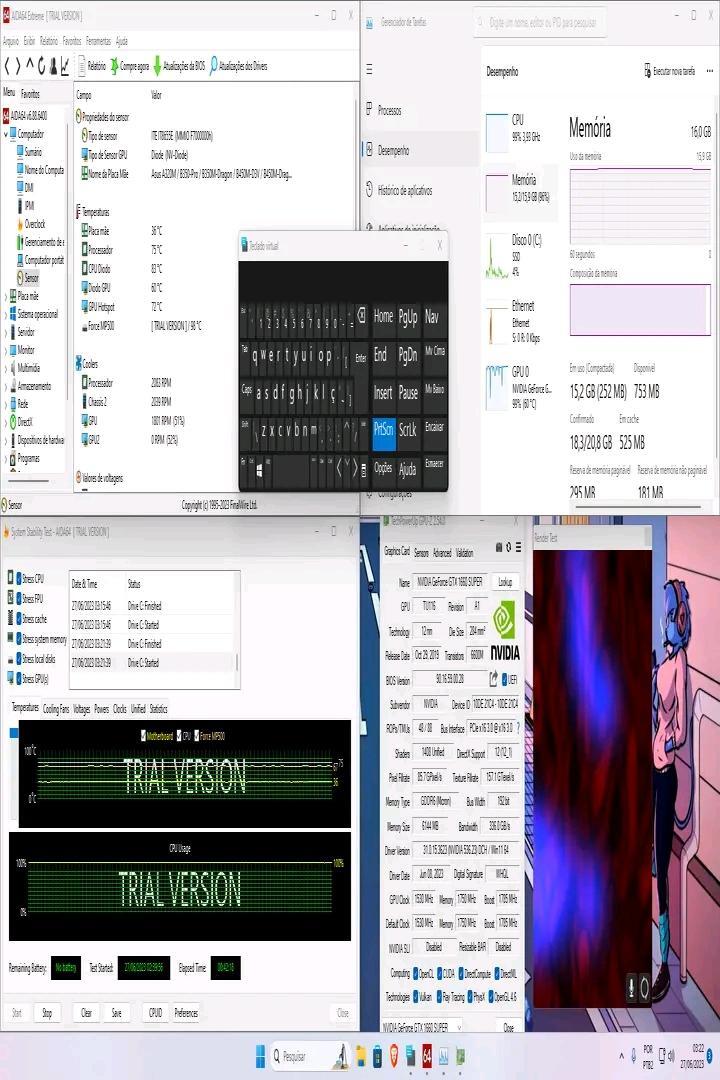The width and height of the screenshot is (720, 1080).
Task: Select Sensor item in AIDA64 tree
Action: pos(32,278)
